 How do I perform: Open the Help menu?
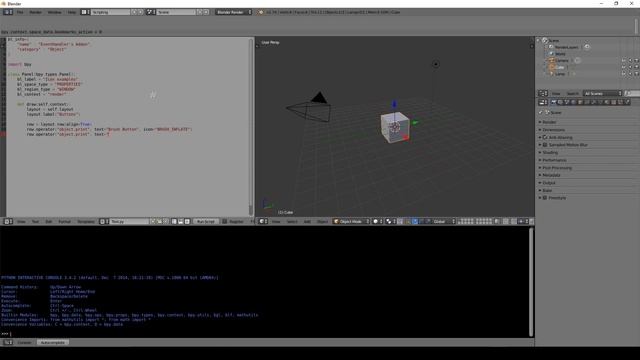(72, 12)
